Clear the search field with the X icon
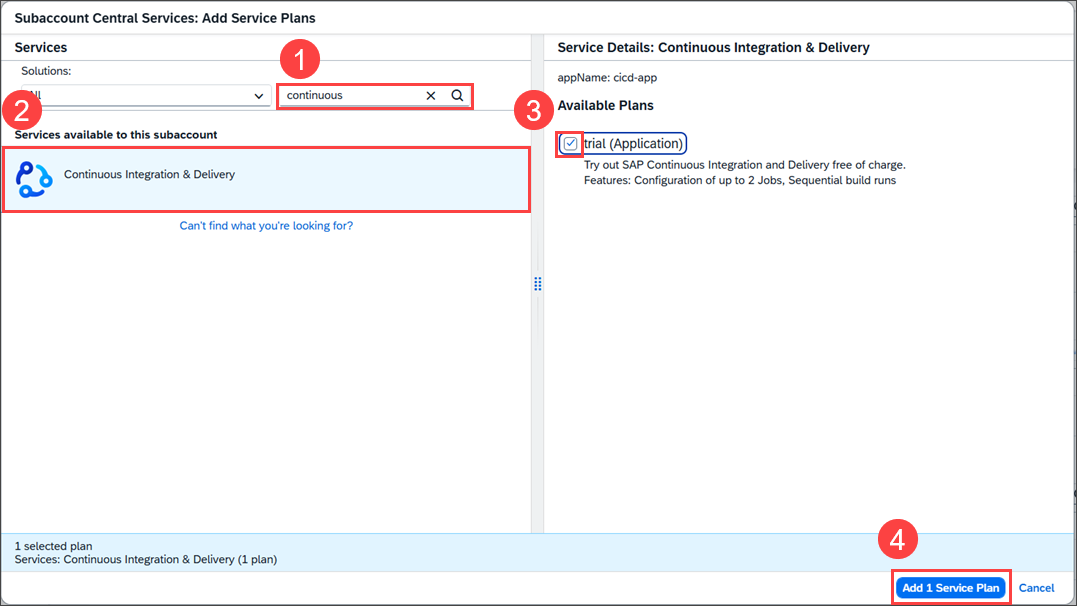 click(431, 96)
